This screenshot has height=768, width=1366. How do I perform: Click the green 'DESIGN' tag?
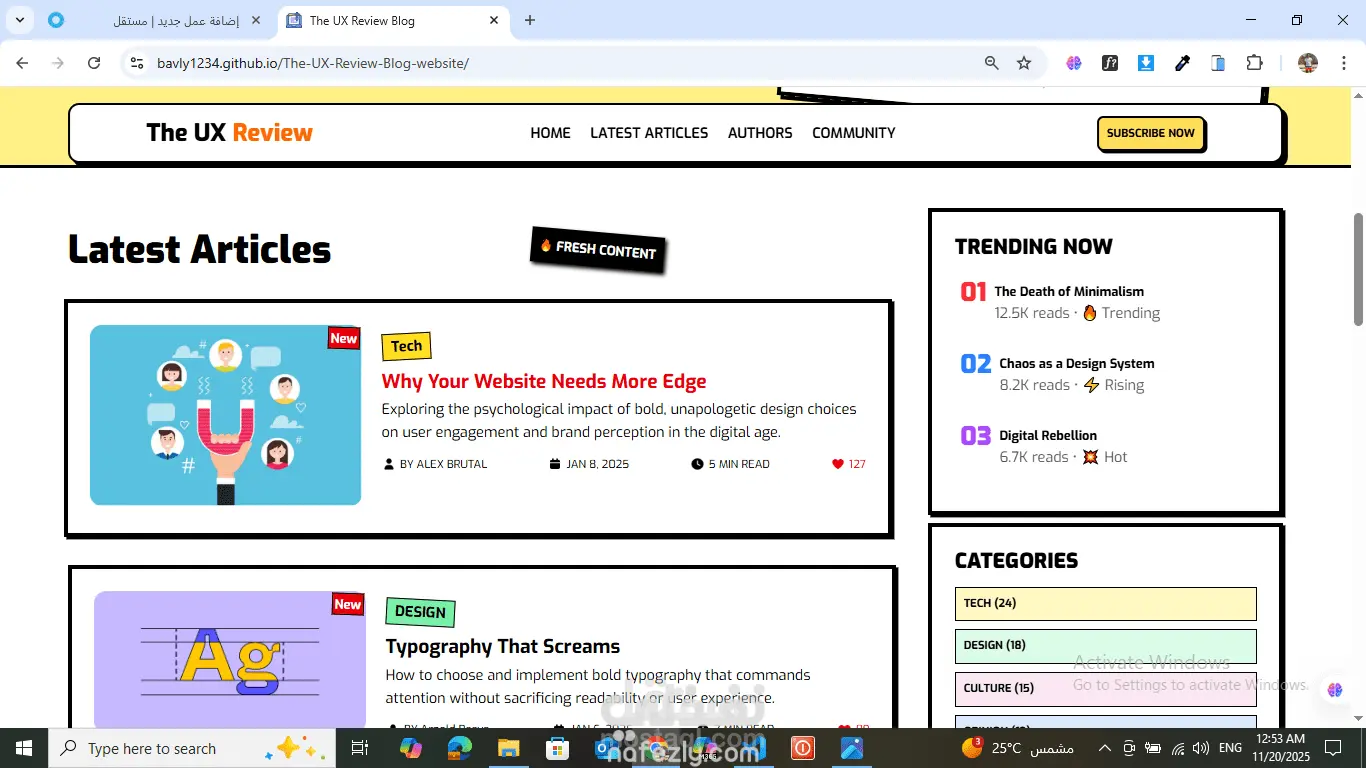[x=420, y=612]
